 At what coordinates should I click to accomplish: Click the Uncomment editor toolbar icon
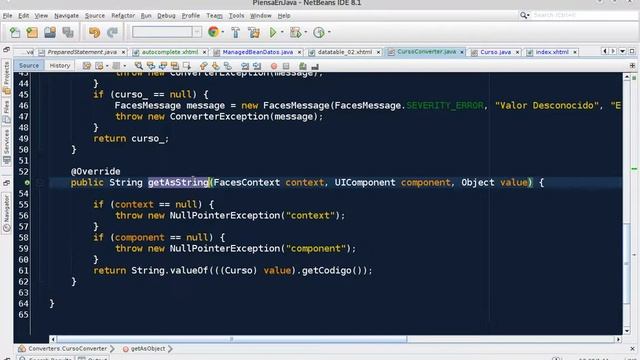point(315,66)
